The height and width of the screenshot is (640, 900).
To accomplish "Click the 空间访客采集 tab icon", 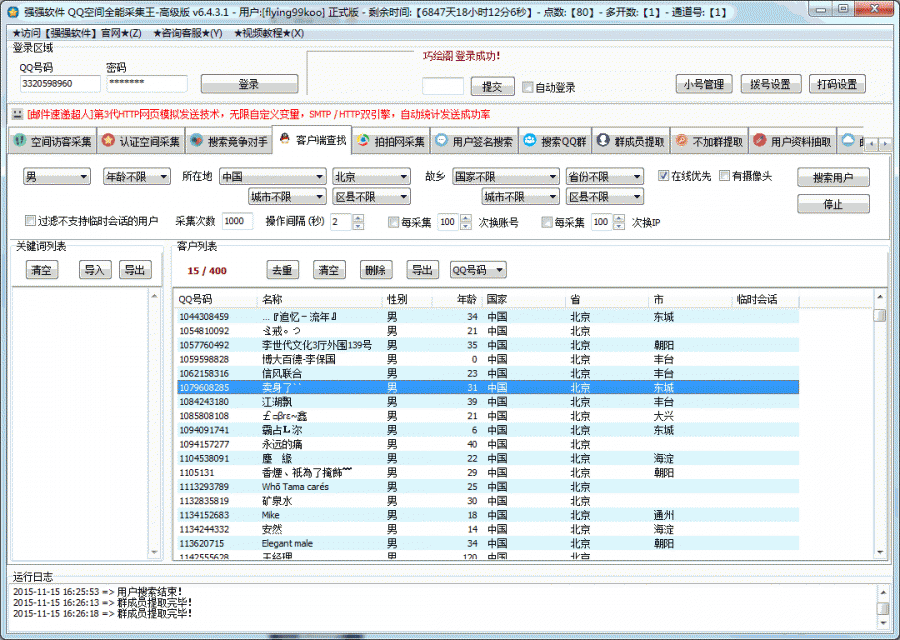I will (x=20, y=140).
